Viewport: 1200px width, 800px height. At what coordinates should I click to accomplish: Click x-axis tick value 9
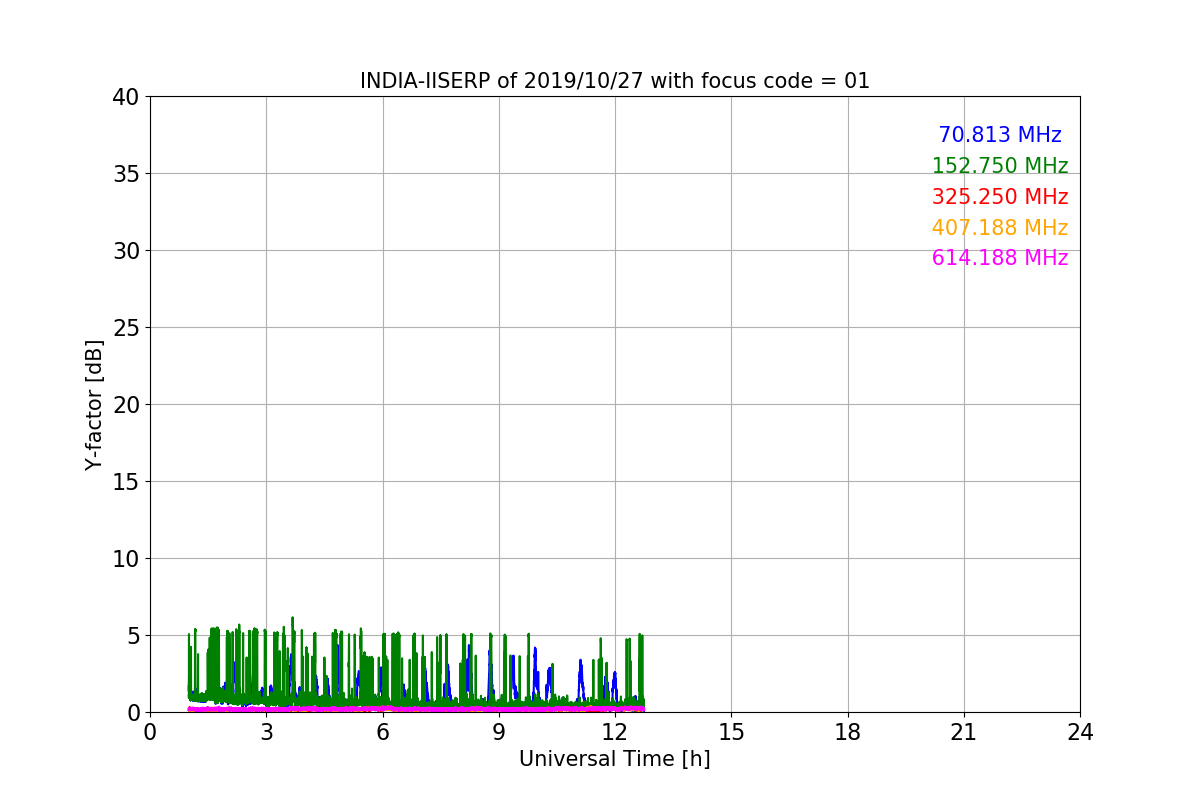coord(499,732)
